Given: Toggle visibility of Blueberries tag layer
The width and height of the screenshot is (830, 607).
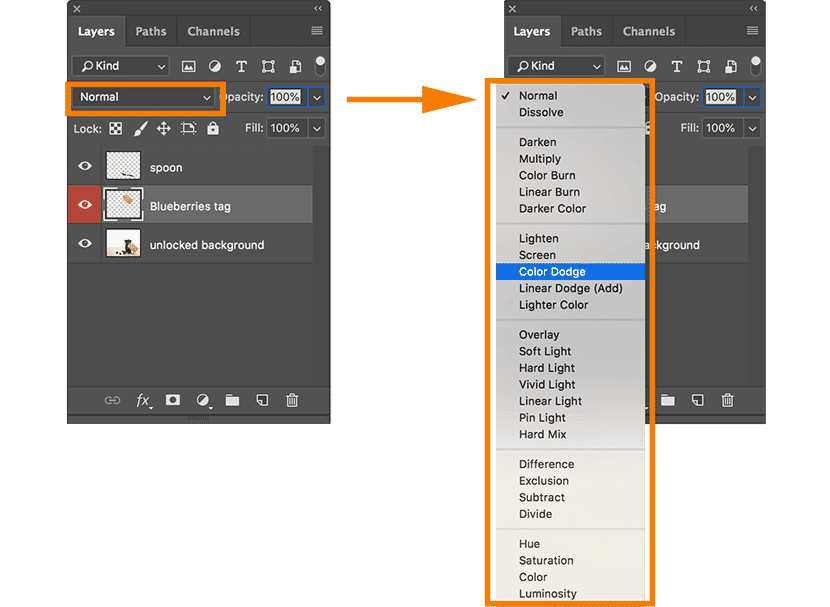Looking at the screenshot, I should pyautogui.click(x=85, y=205).
